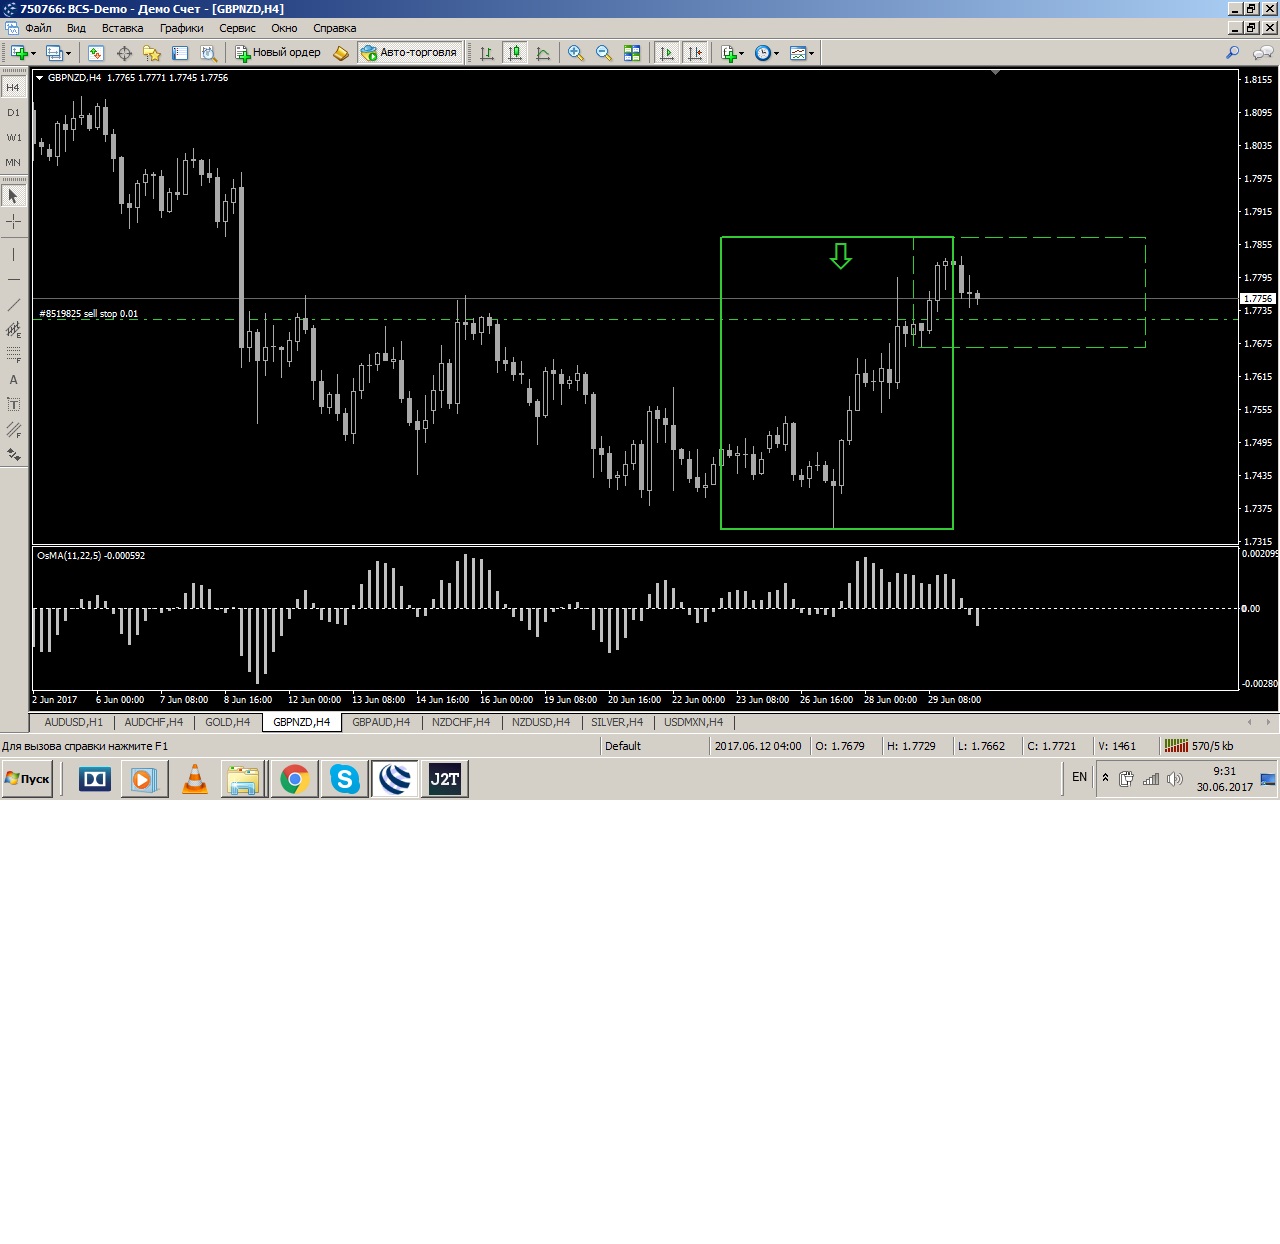Click the Пуск start button
Image resolution: width=1280 pixels, height=1244 pixels.
(x=27, y=779)
